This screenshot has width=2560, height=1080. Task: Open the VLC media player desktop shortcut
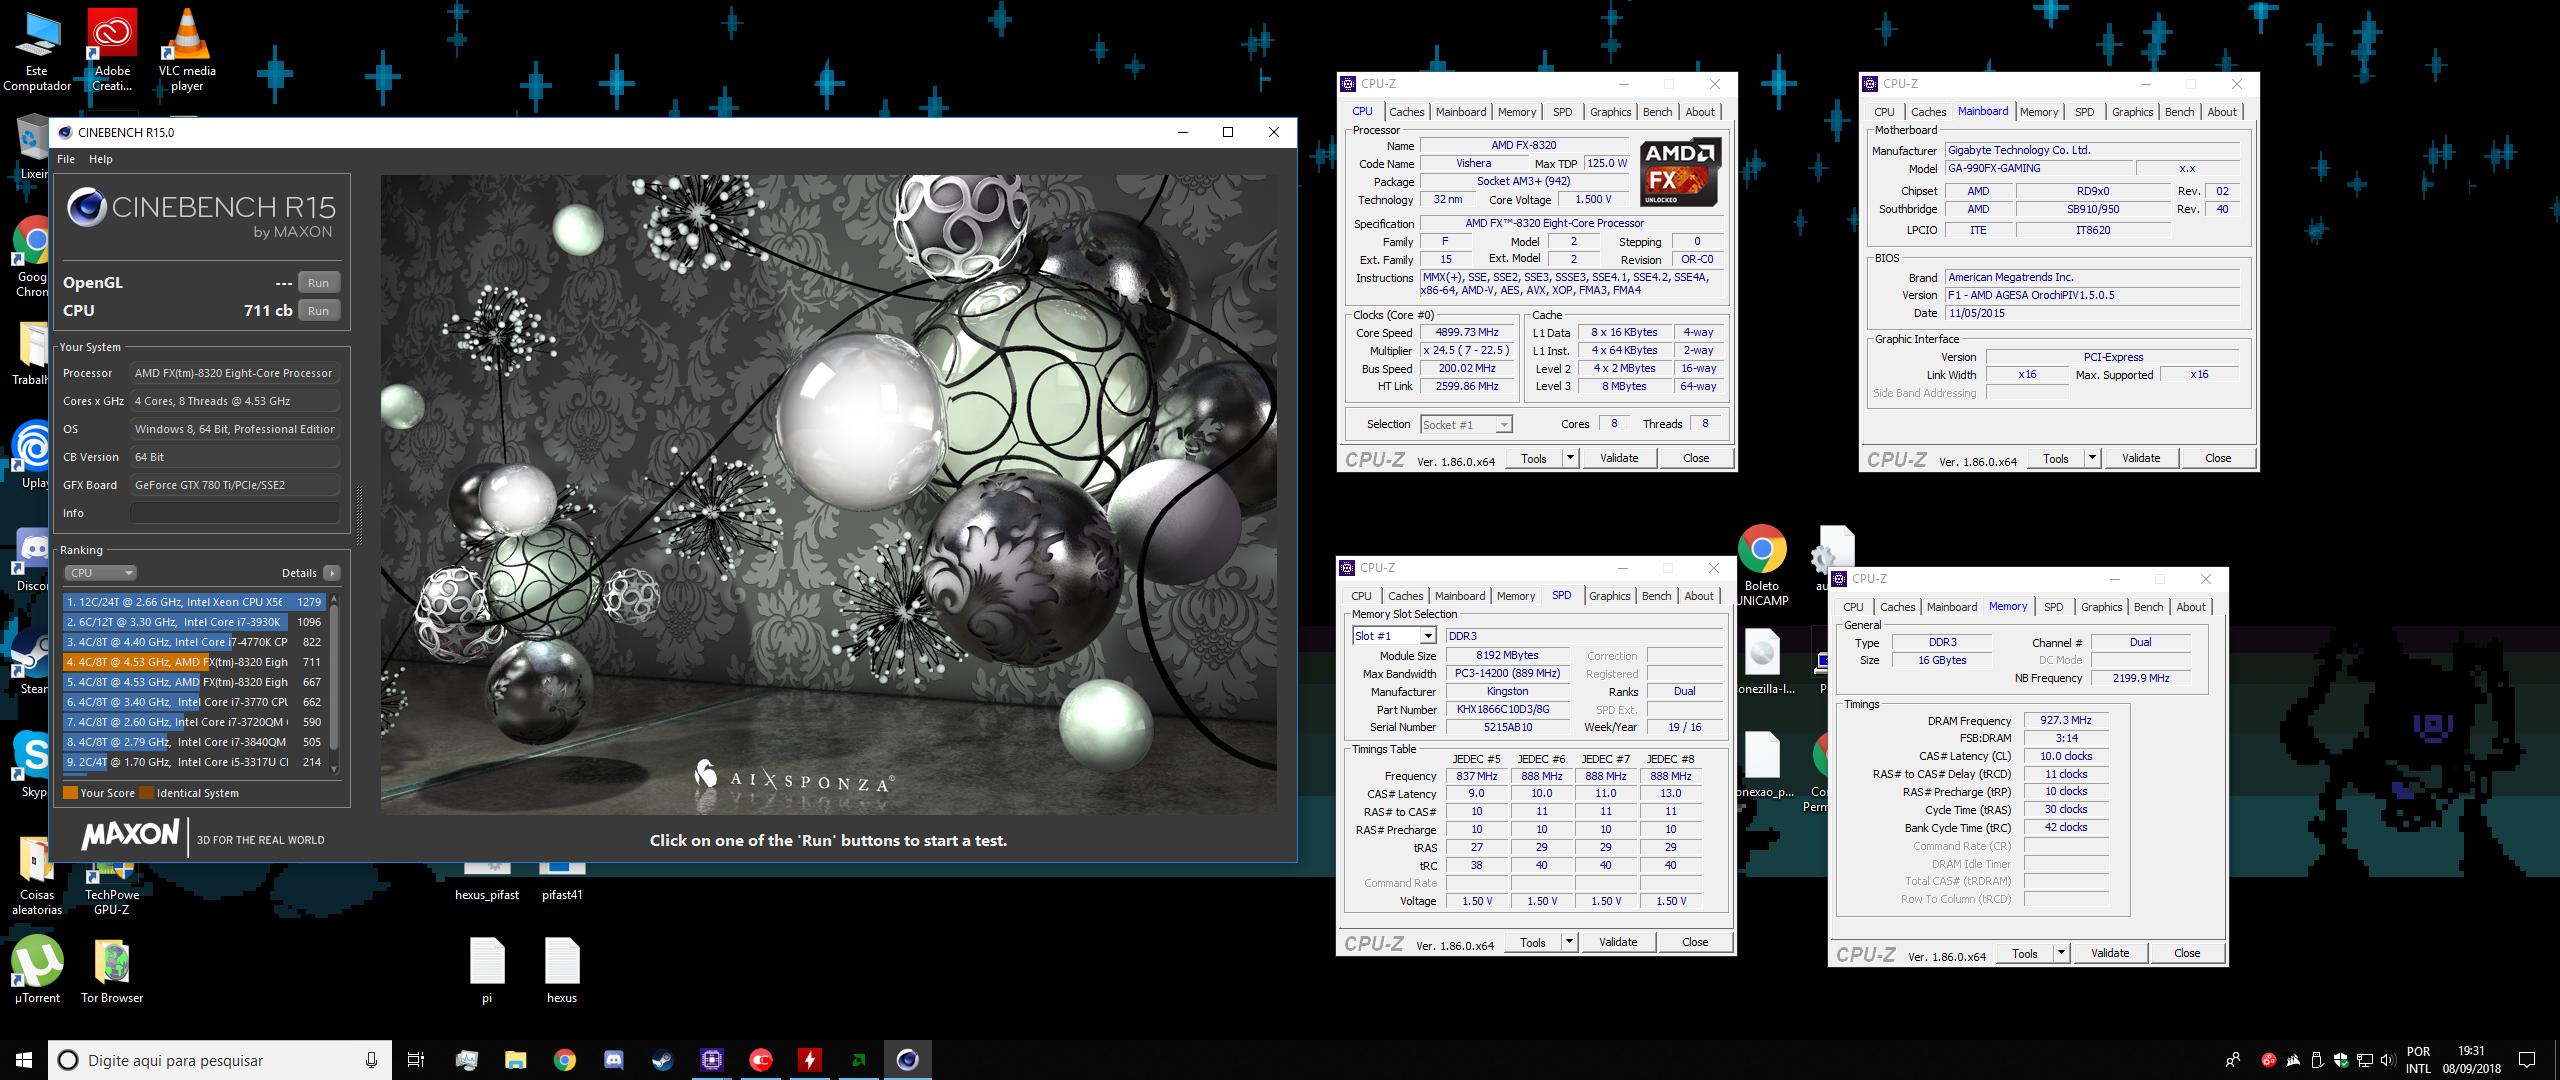coord(187,50)
